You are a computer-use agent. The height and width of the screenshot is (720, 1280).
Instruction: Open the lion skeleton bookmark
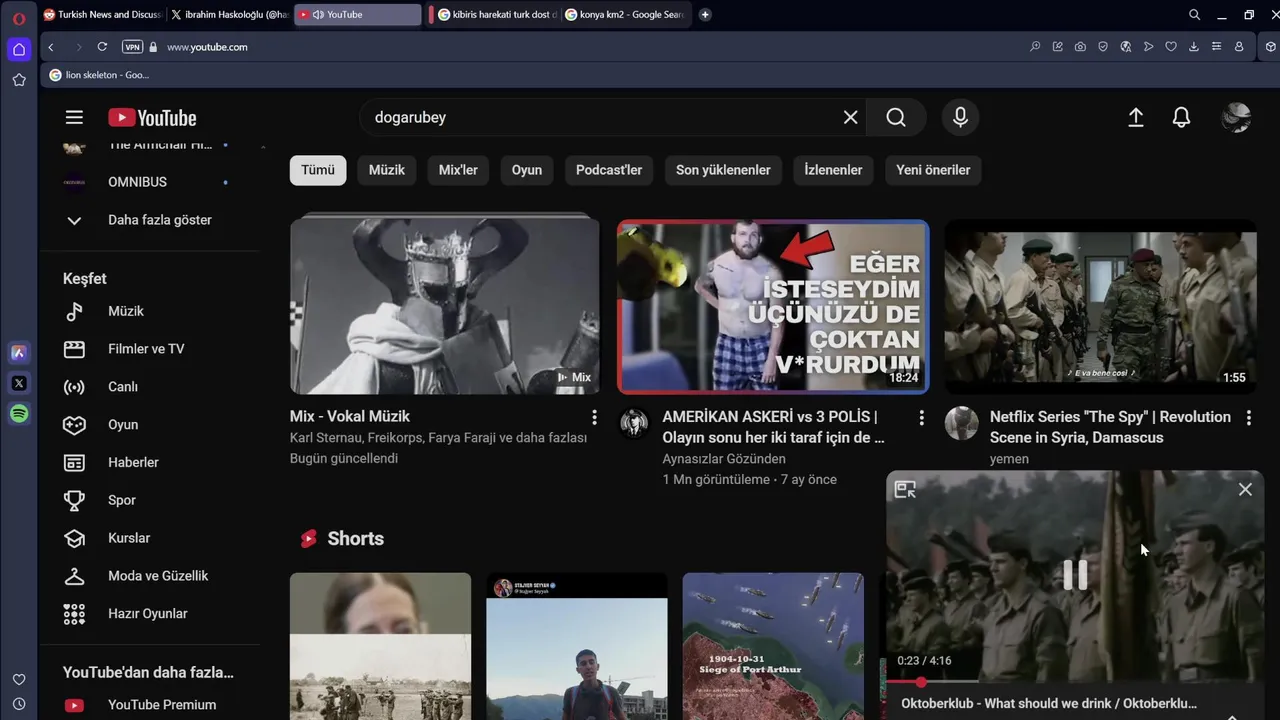(x=99, y=75)
